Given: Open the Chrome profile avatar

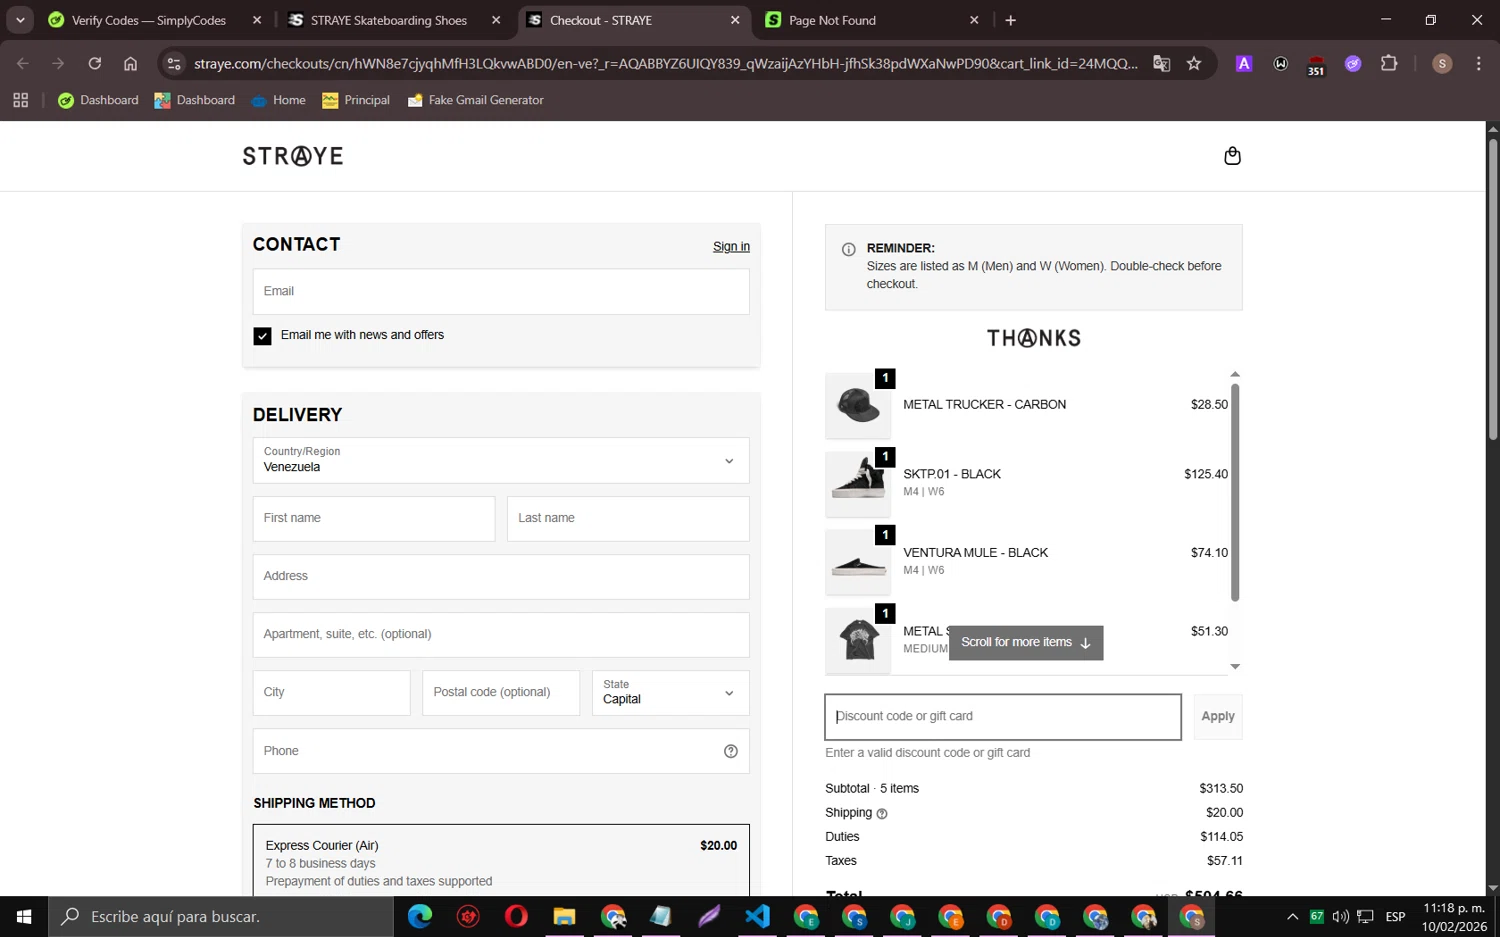Looking at the screenshot, I should (1442, 63).
